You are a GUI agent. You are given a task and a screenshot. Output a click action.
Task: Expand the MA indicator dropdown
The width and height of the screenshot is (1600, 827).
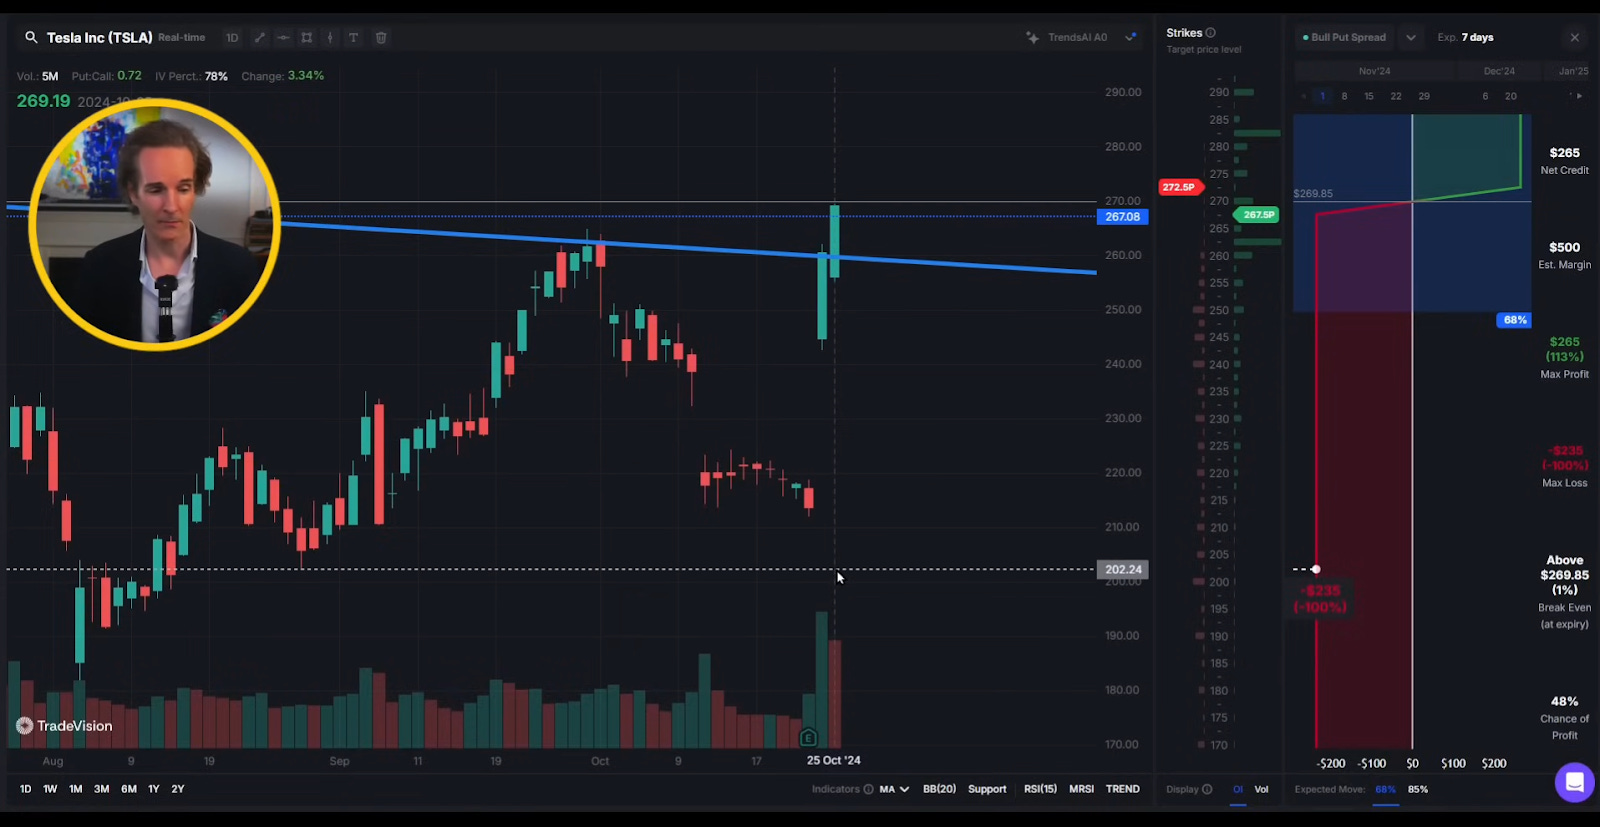894,789
